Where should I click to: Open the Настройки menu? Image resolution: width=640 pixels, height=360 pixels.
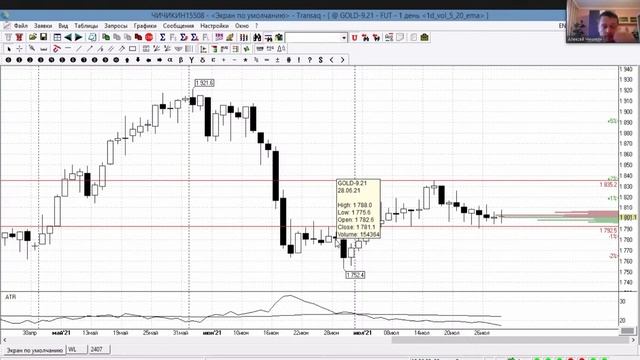215,26
